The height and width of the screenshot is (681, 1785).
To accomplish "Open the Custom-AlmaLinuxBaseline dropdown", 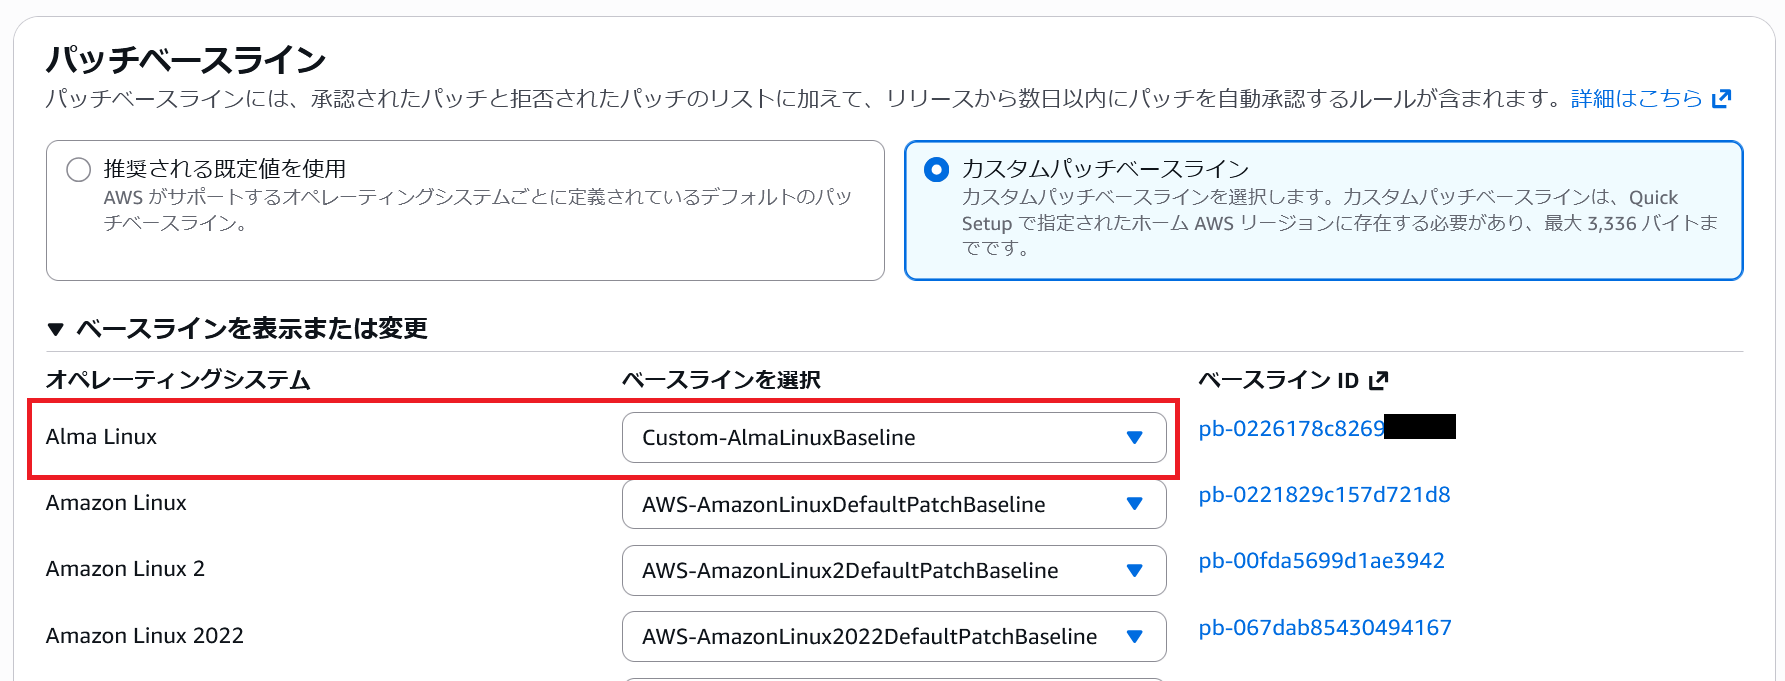I will 893,438.
